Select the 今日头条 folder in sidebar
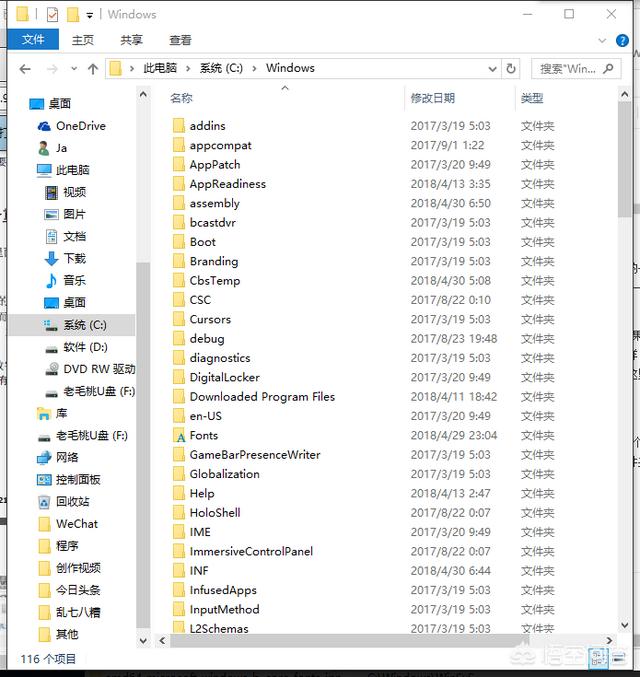 coord(69,590)
